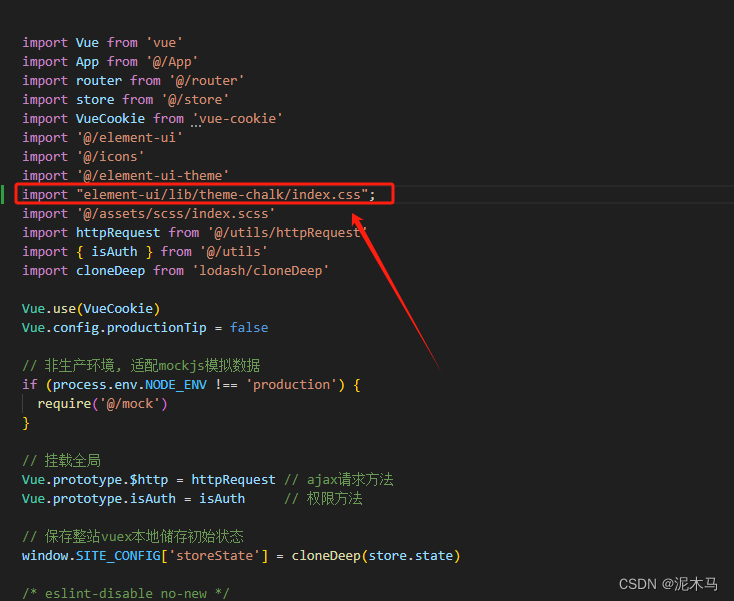Click the comment mentioning vuex本地储存
The image size is (734, 601).
click(132, 536)
